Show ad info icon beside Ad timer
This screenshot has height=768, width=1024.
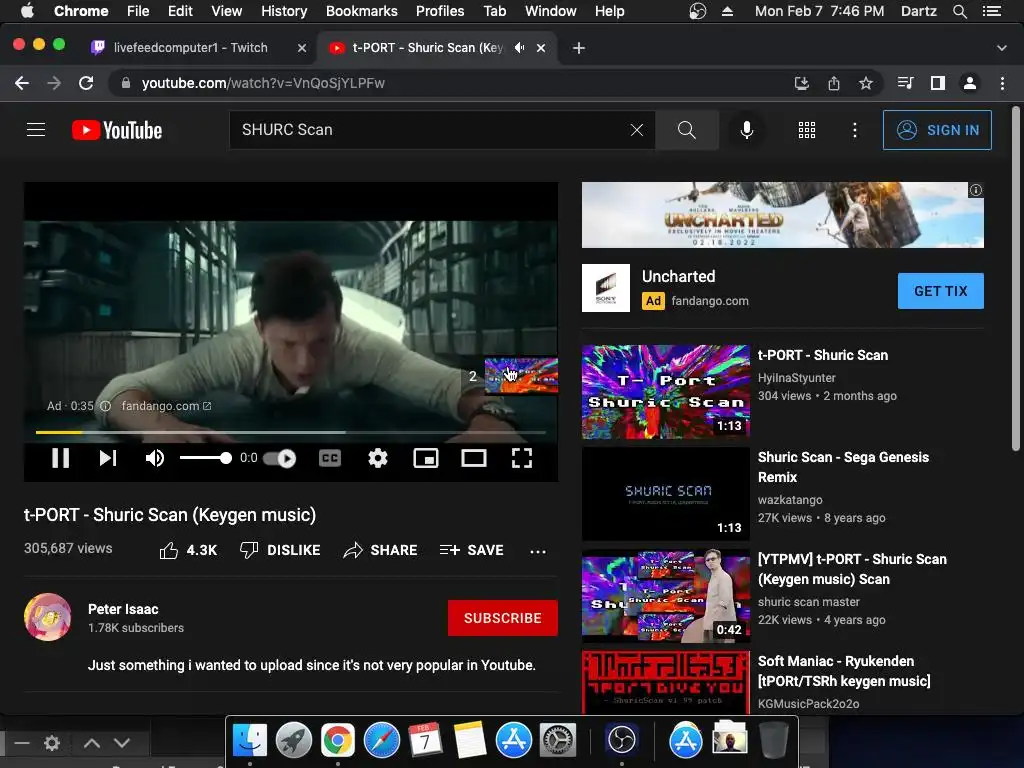(105, 406)
